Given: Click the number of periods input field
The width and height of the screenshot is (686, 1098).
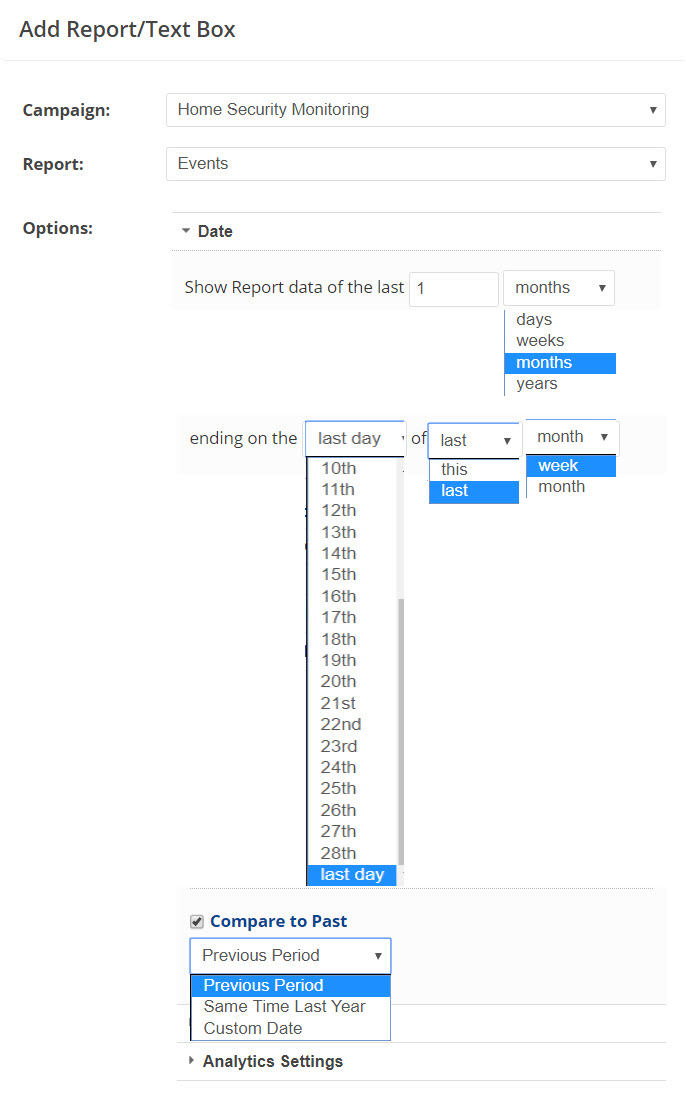Looking at the screenshot, I should coord(453,288).
